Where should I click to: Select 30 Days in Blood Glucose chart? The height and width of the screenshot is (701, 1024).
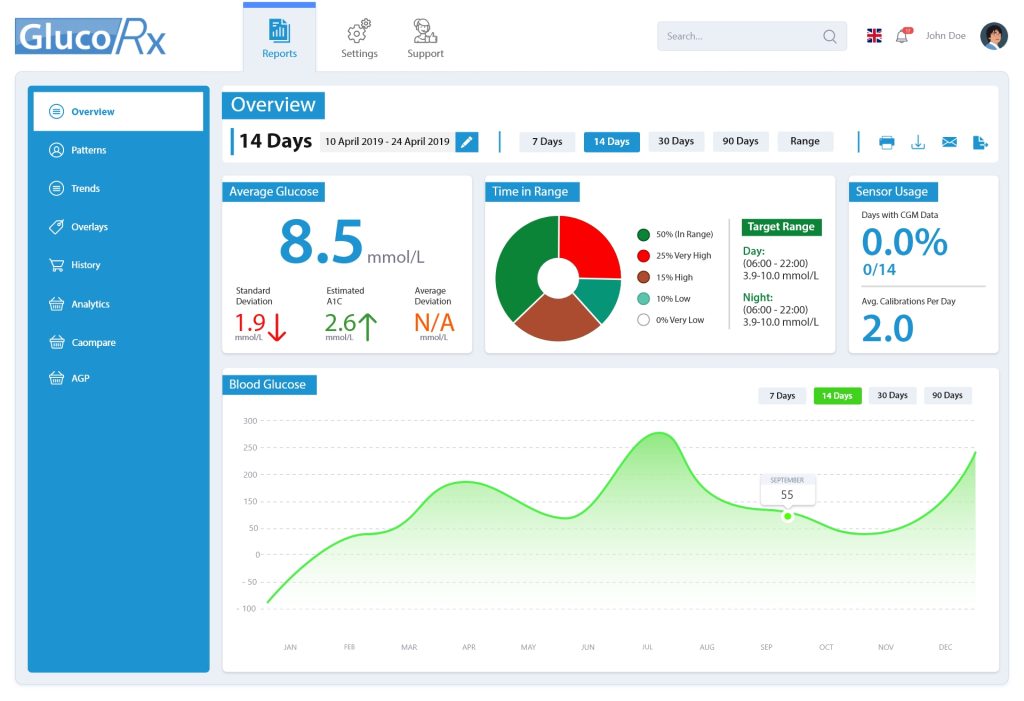click(x=892, y=396)
